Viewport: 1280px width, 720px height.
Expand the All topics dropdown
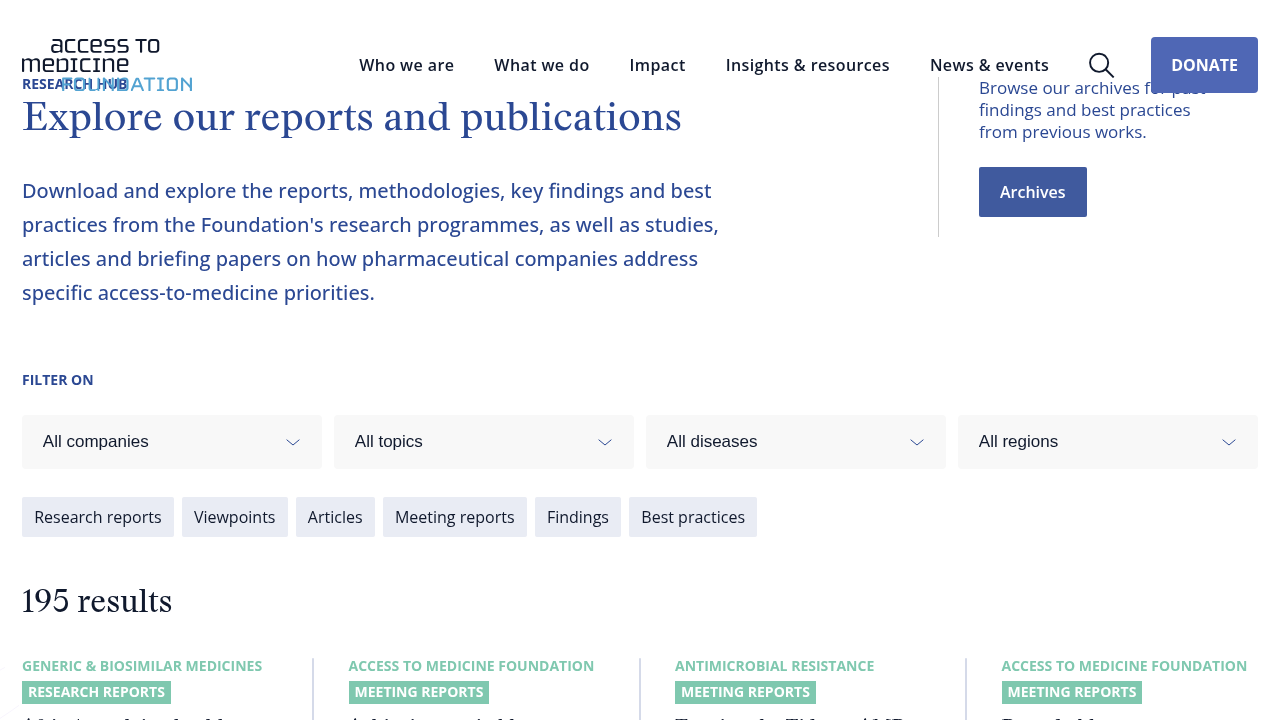tap(484, 442)
